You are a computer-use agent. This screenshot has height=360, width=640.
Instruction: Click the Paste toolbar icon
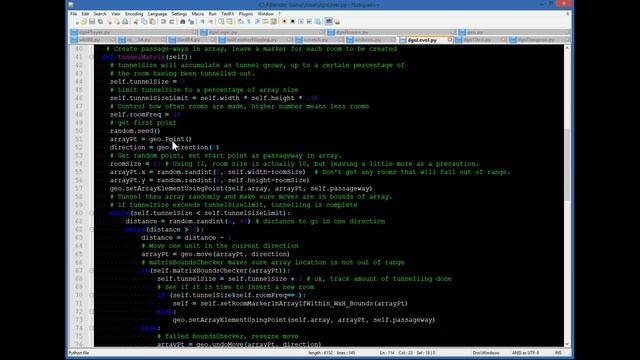point(152,21)
